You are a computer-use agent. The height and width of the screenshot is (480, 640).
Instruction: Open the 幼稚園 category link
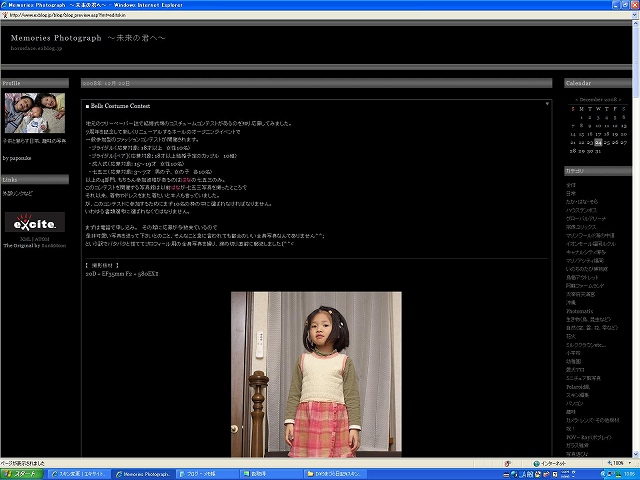pos(573,361)
